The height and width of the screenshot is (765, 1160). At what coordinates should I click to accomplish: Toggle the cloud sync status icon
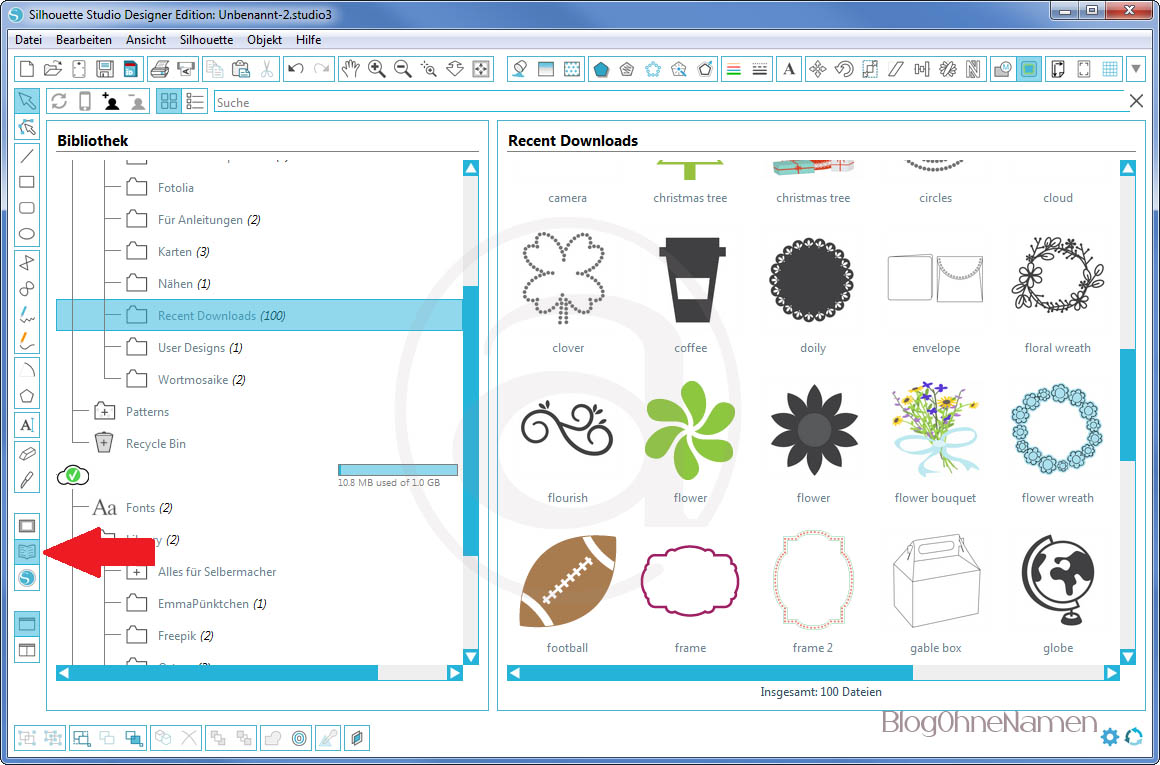[73, 475]
